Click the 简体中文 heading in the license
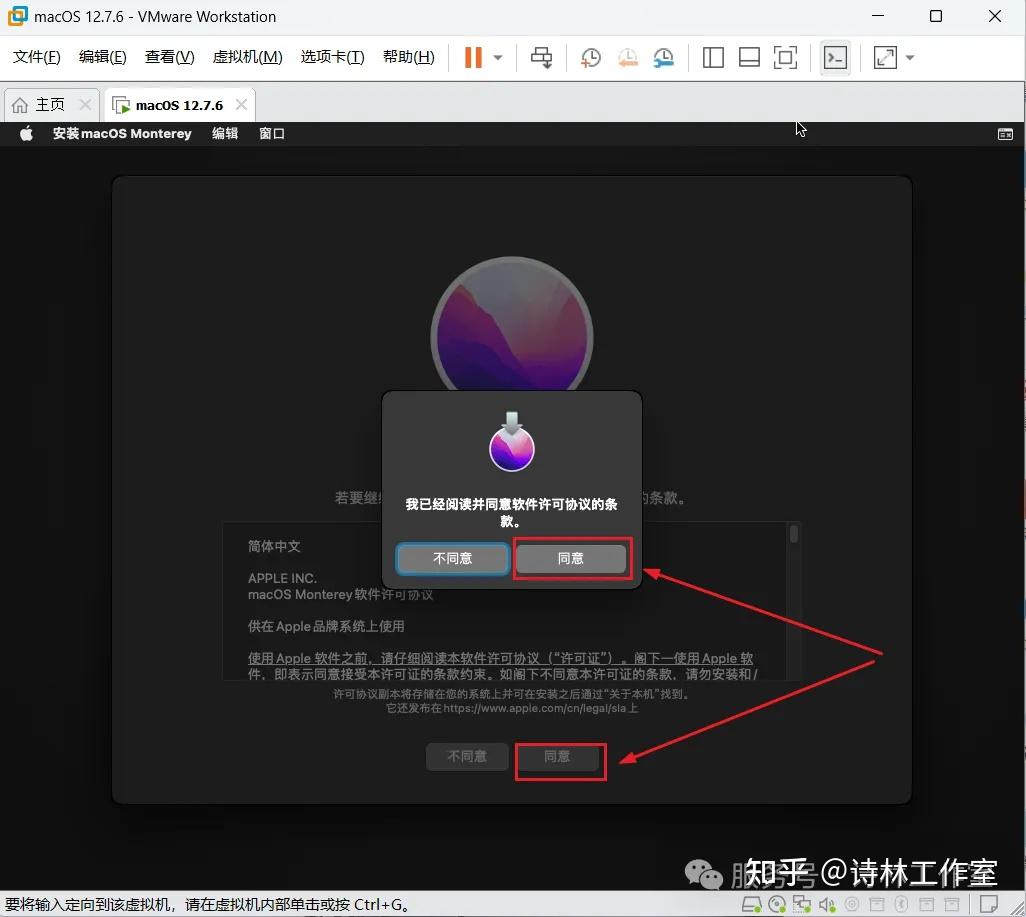This screenshot has width=1026, height=917. [274, 547]
